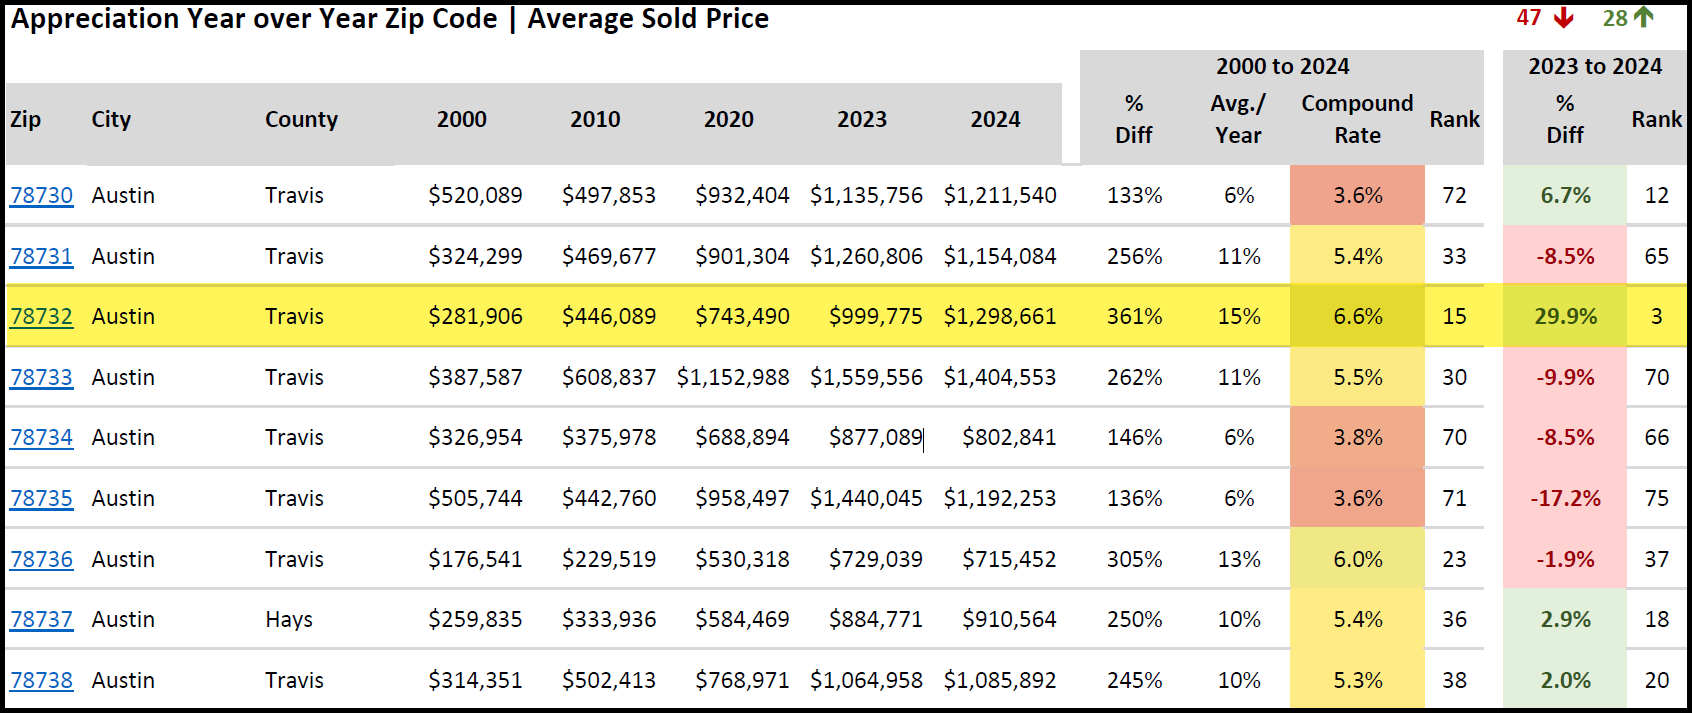
Task: Click the Avg./Year column header
Action: pos(1238,119)
